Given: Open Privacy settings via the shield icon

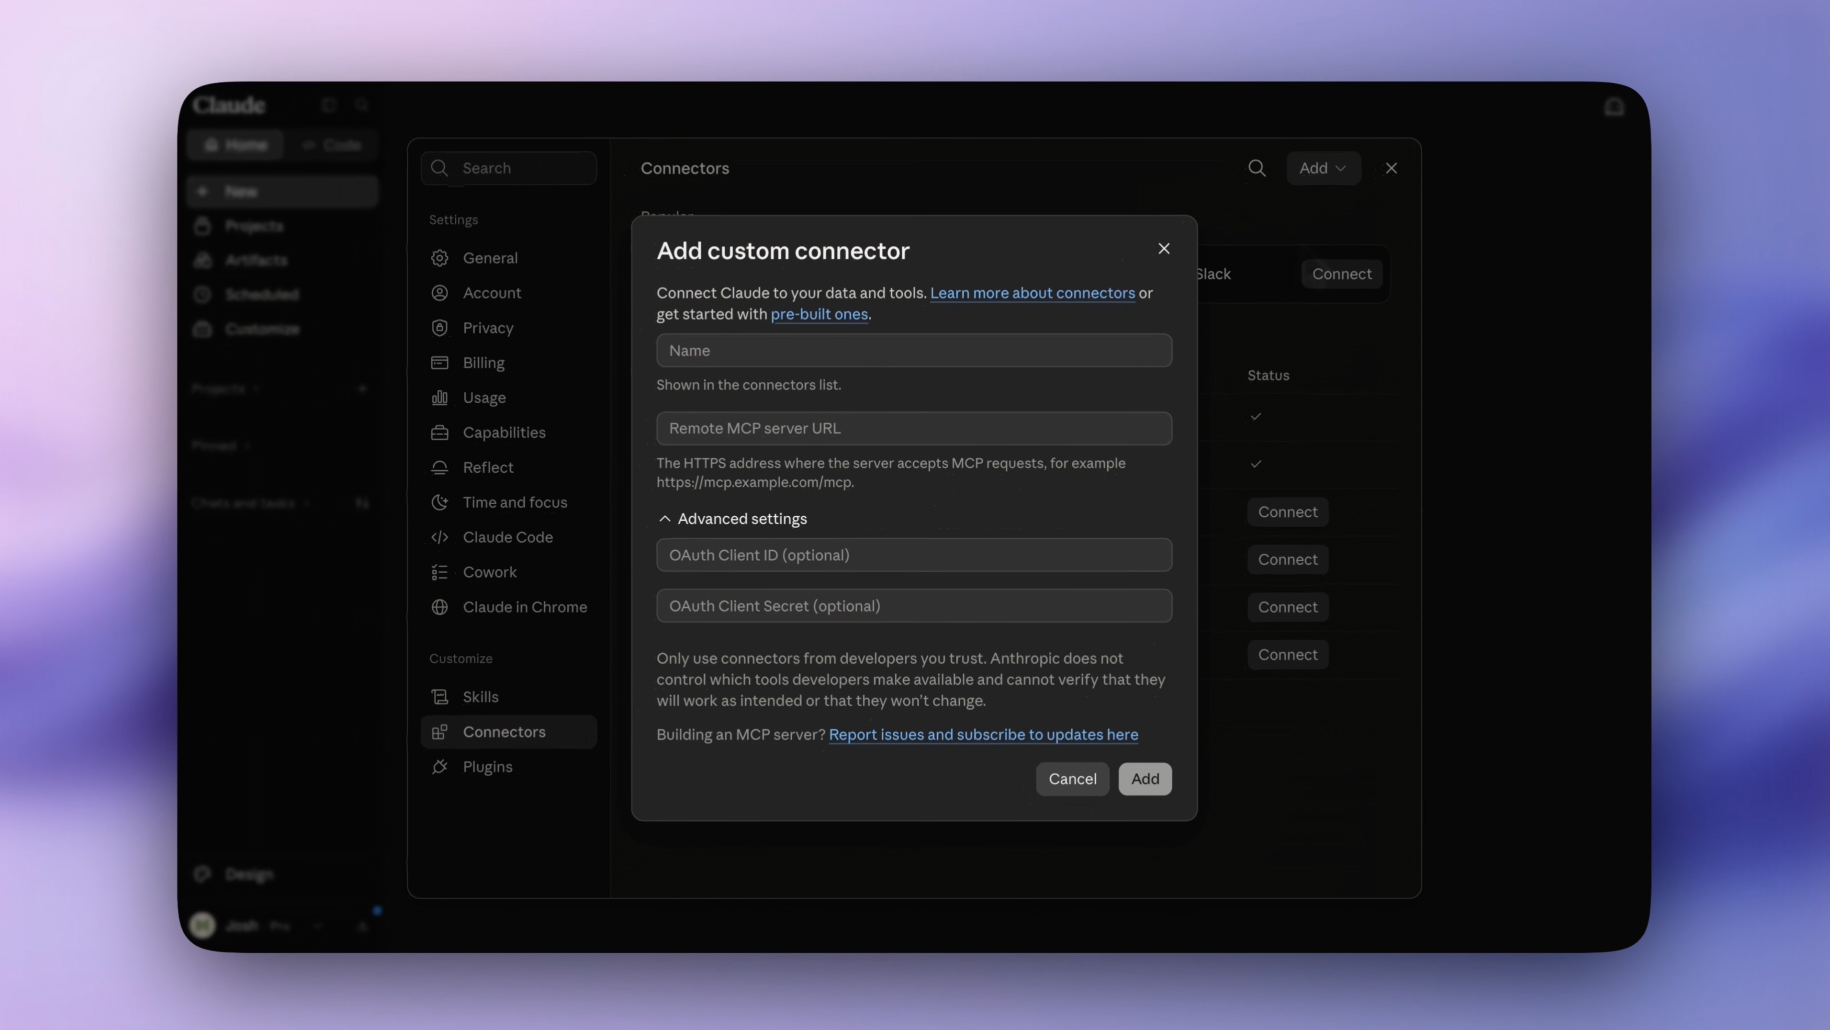Looking at the screenshot, I should pos(440,328).
